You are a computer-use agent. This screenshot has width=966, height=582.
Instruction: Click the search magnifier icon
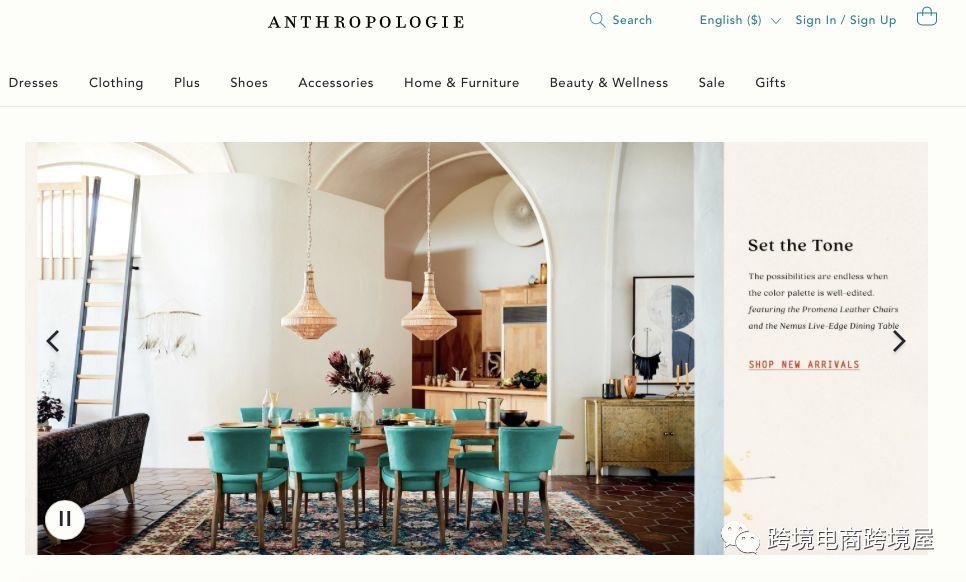coord(597,20)
